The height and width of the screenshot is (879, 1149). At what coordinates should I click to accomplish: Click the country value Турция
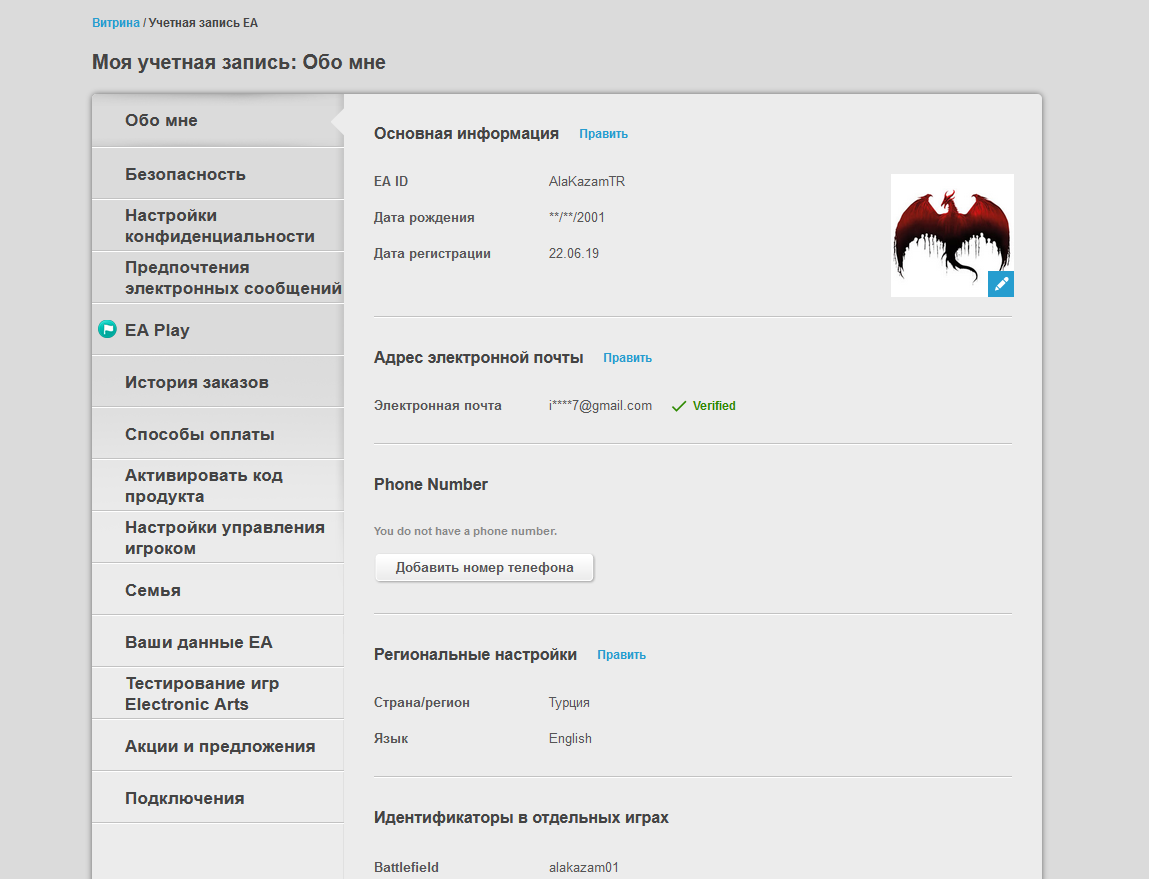click(569, 702)
